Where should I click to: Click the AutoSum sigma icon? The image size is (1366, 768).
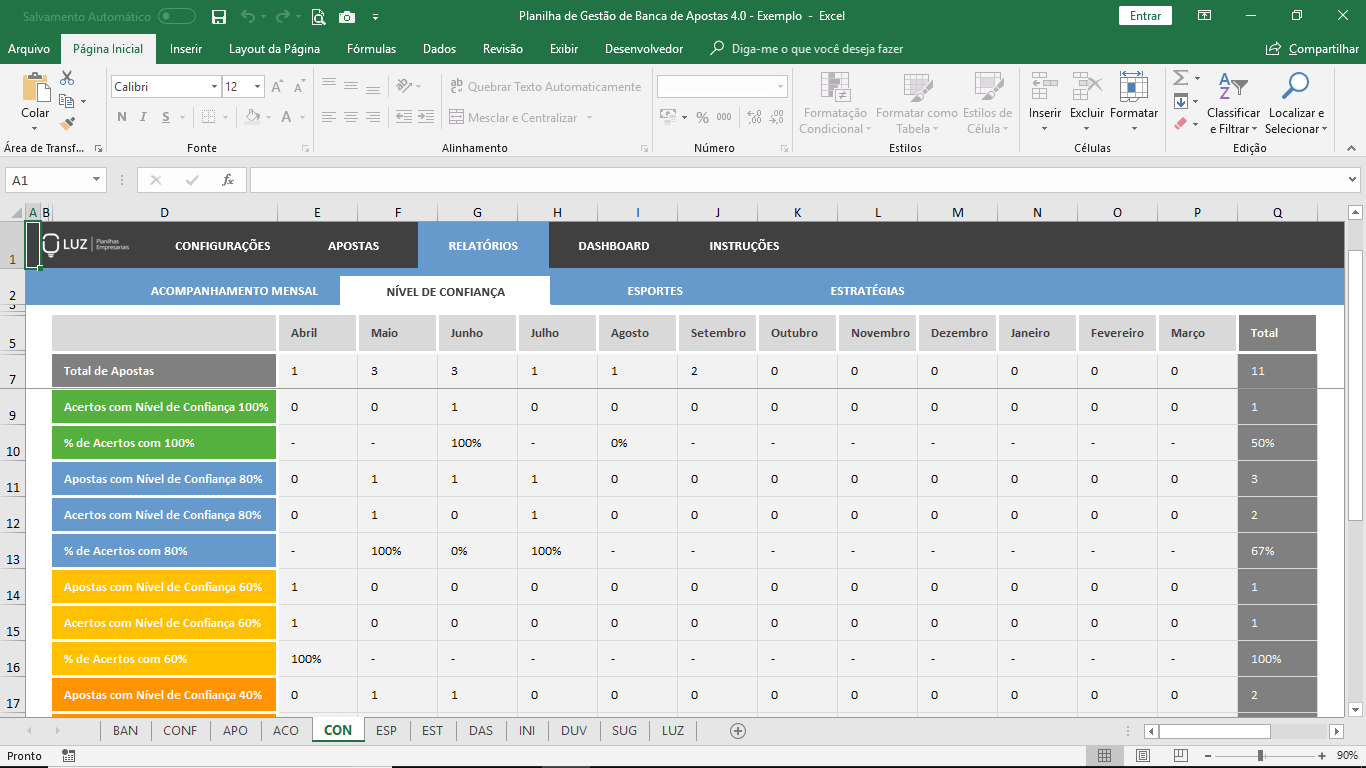(1180, 78)
